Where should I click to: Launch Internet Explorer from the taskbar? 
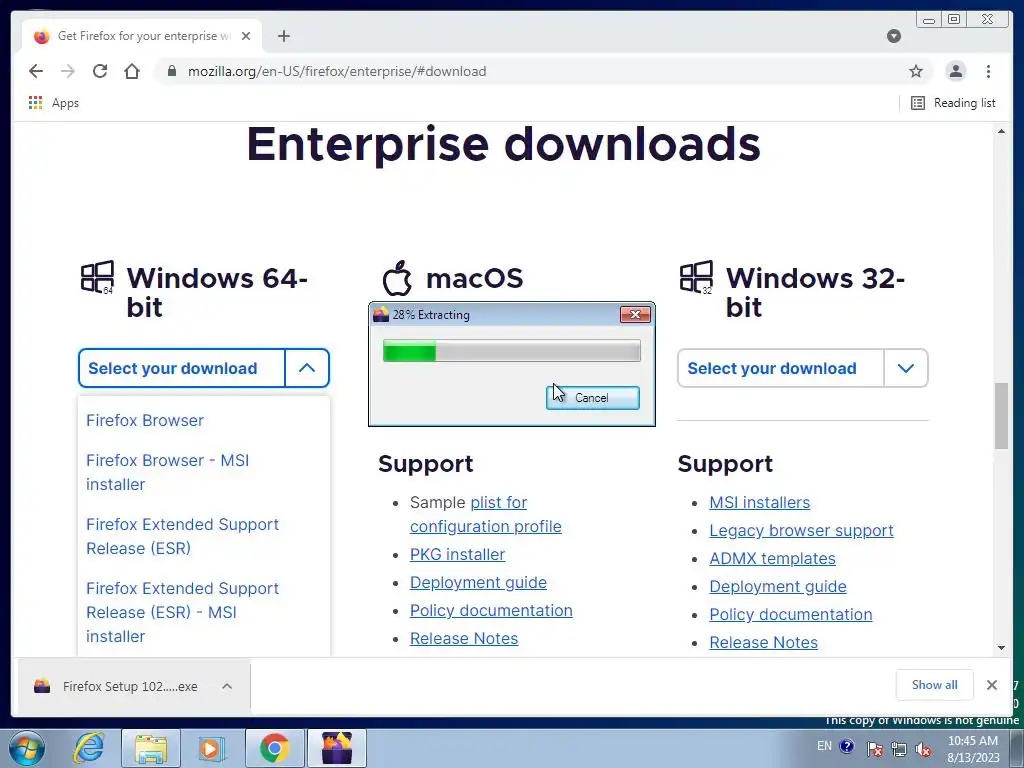(89, 748)
